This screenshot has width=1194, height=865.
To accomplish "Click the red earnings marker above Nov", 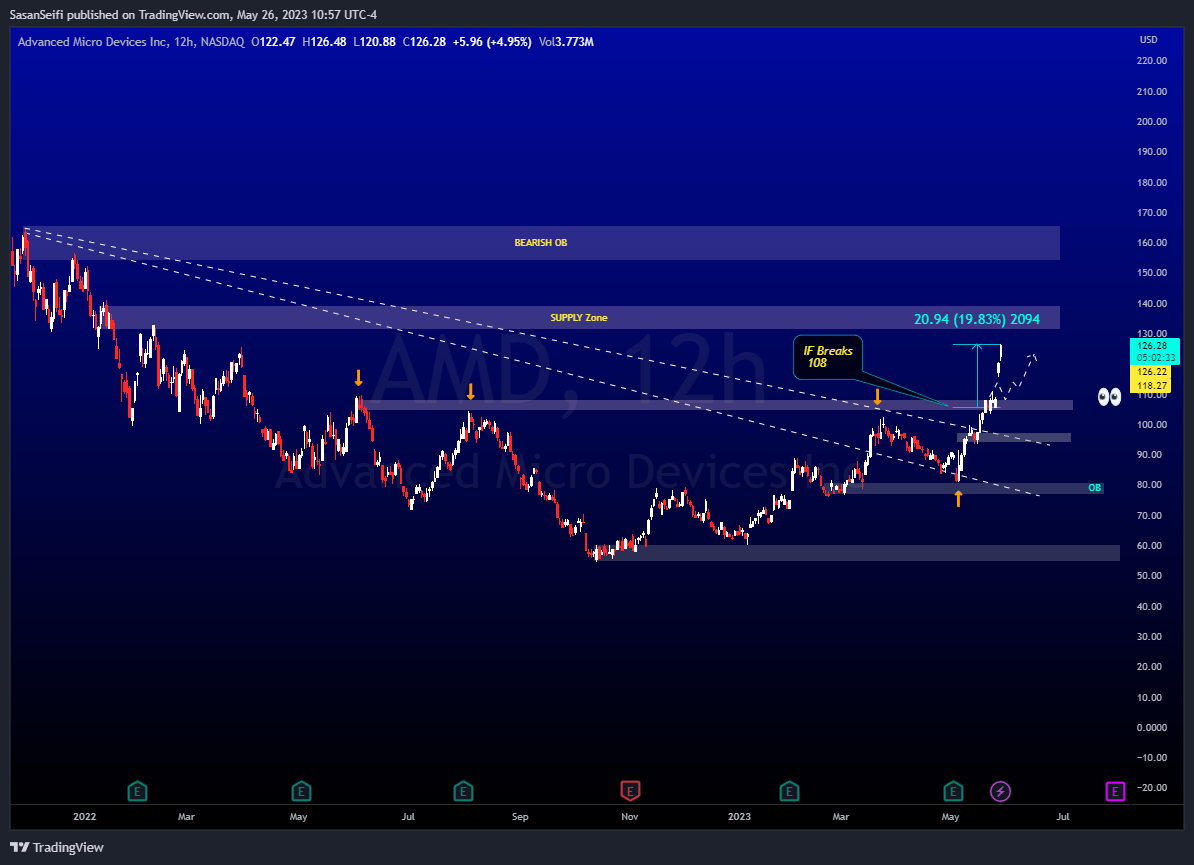I will tap(630, 791).
